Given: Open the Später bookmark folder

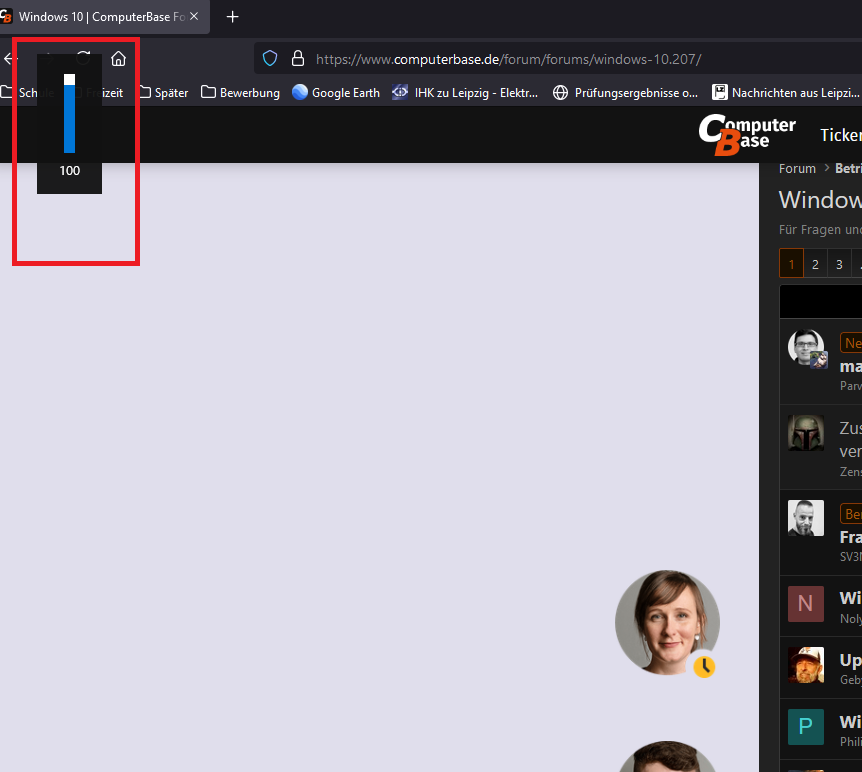Looking at the screenshot, I should [163, 92].
